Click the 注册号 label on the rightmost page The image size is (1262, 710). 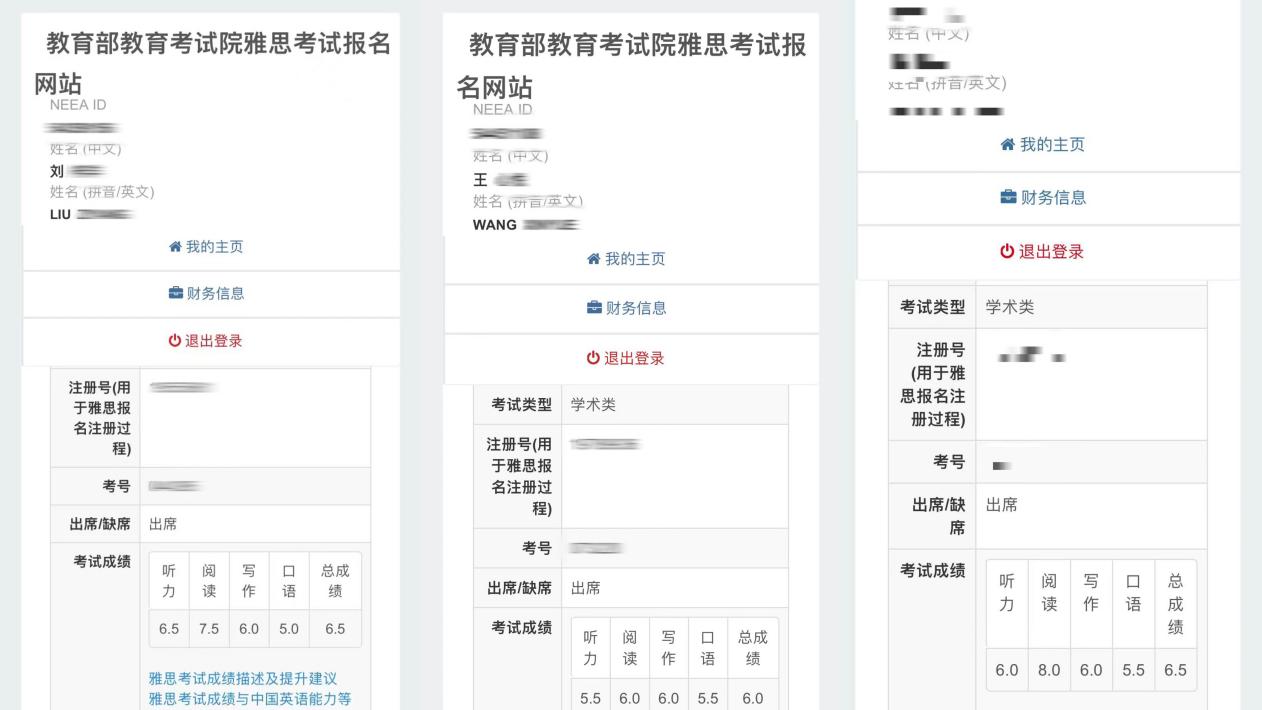point(933,385)
